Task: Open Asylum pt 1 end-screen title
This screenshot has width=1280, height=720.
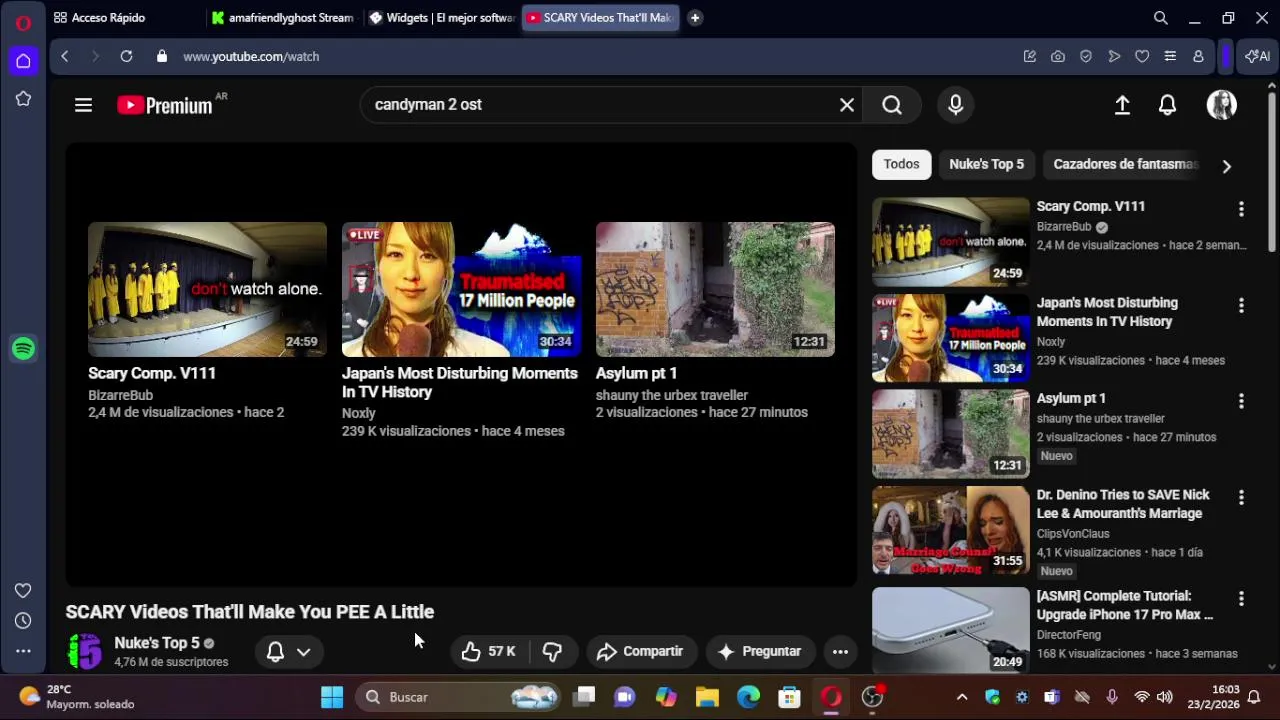Action: coord(637,373)
